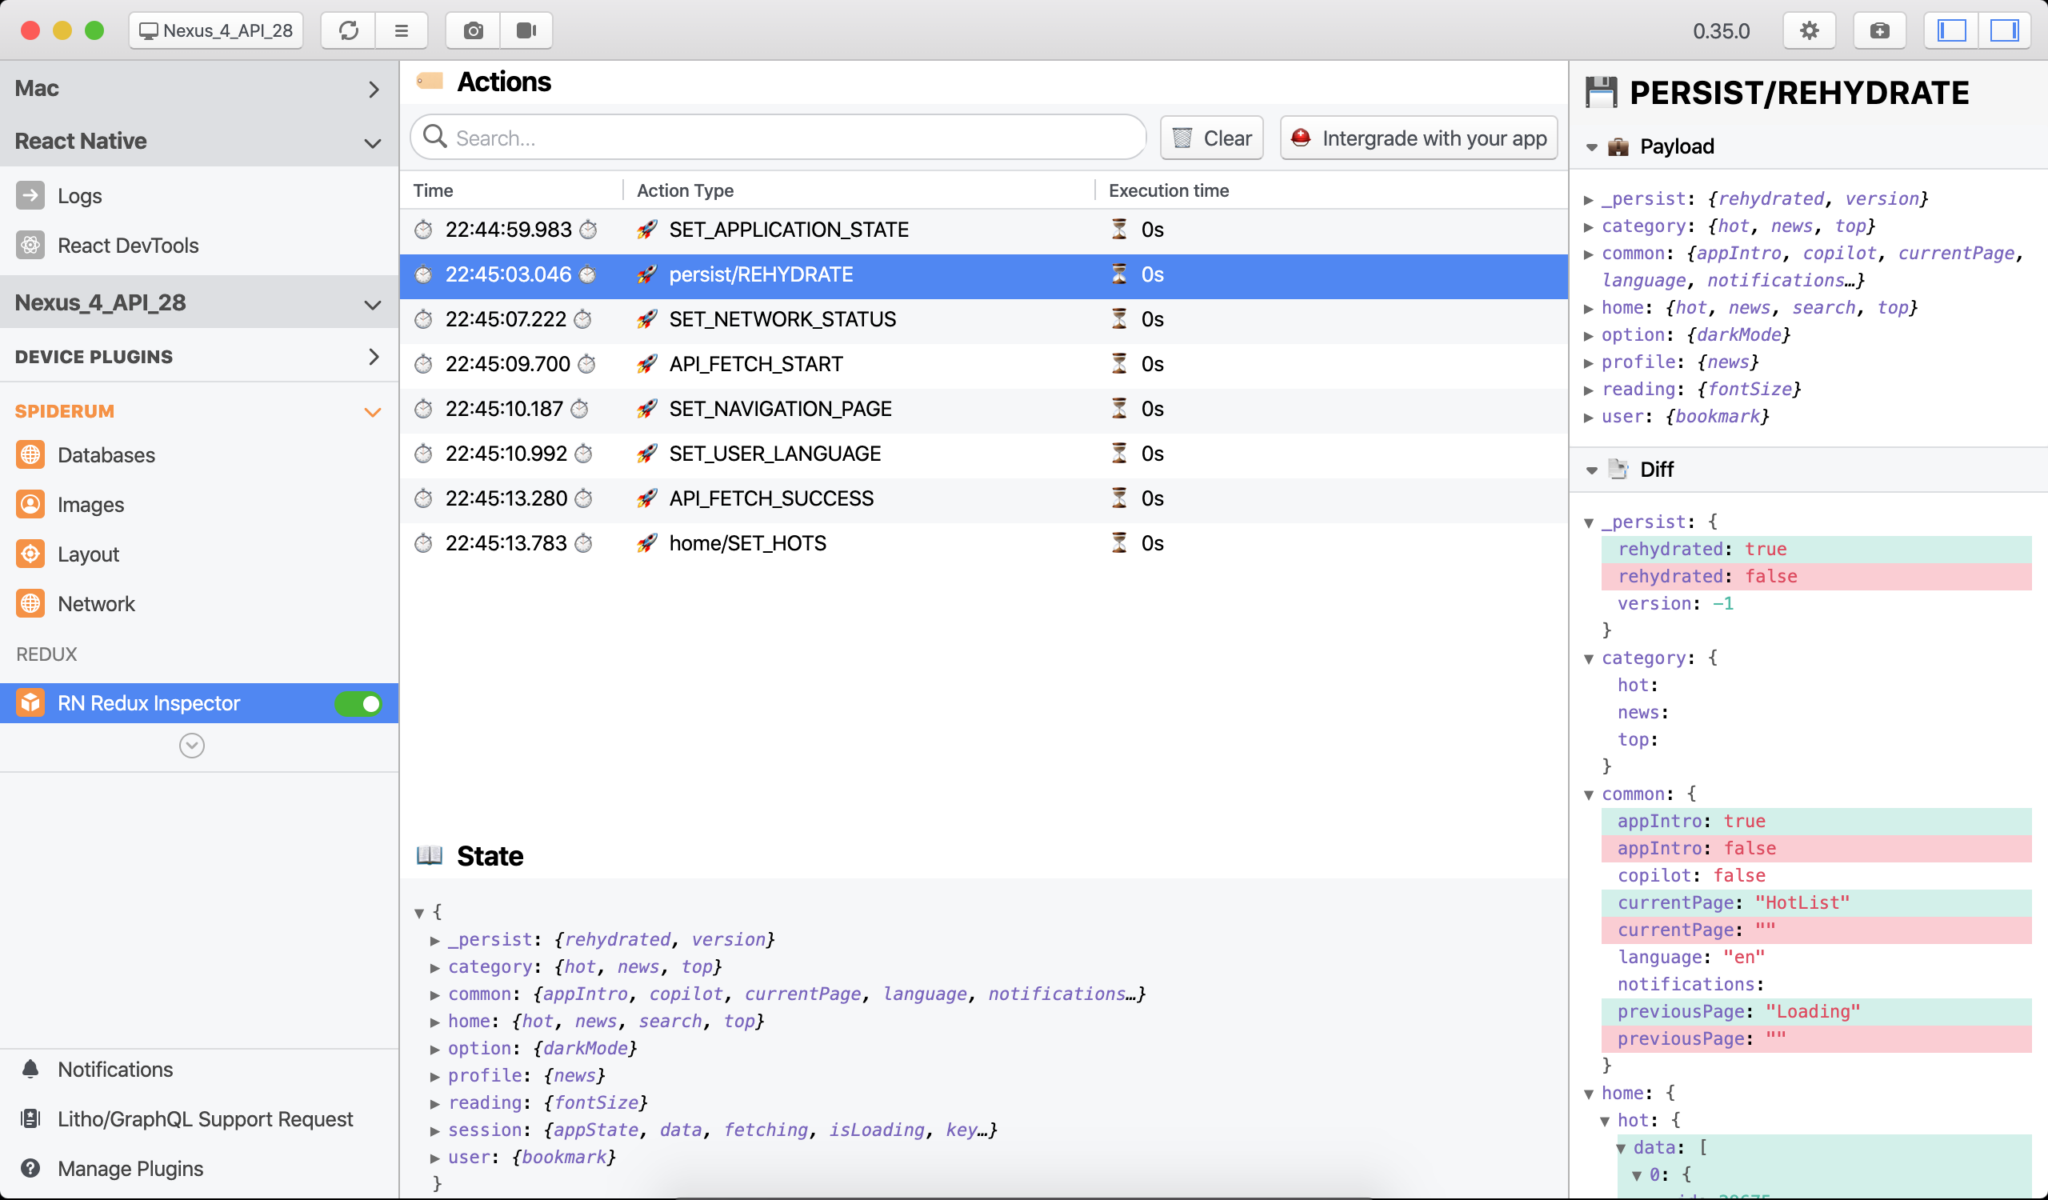Start a screen recording of the device
The width and height of the screenshot is (2048, 1200).
(x=526, y=30)
